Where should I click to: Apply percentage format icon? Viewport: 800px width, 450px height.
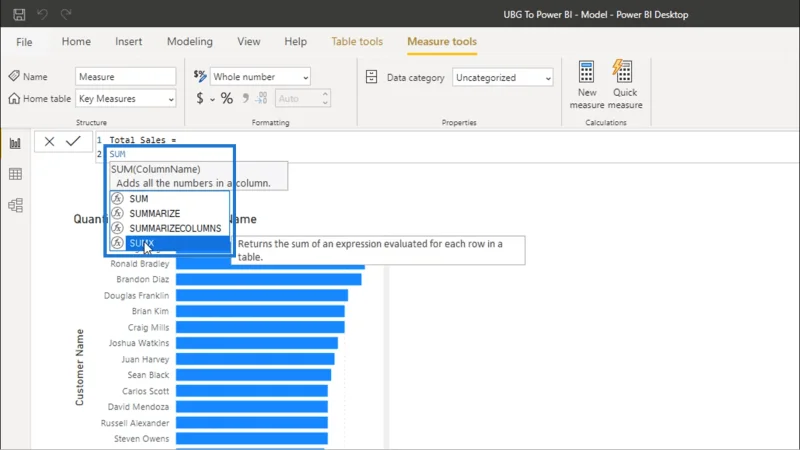tap(227, 98)
